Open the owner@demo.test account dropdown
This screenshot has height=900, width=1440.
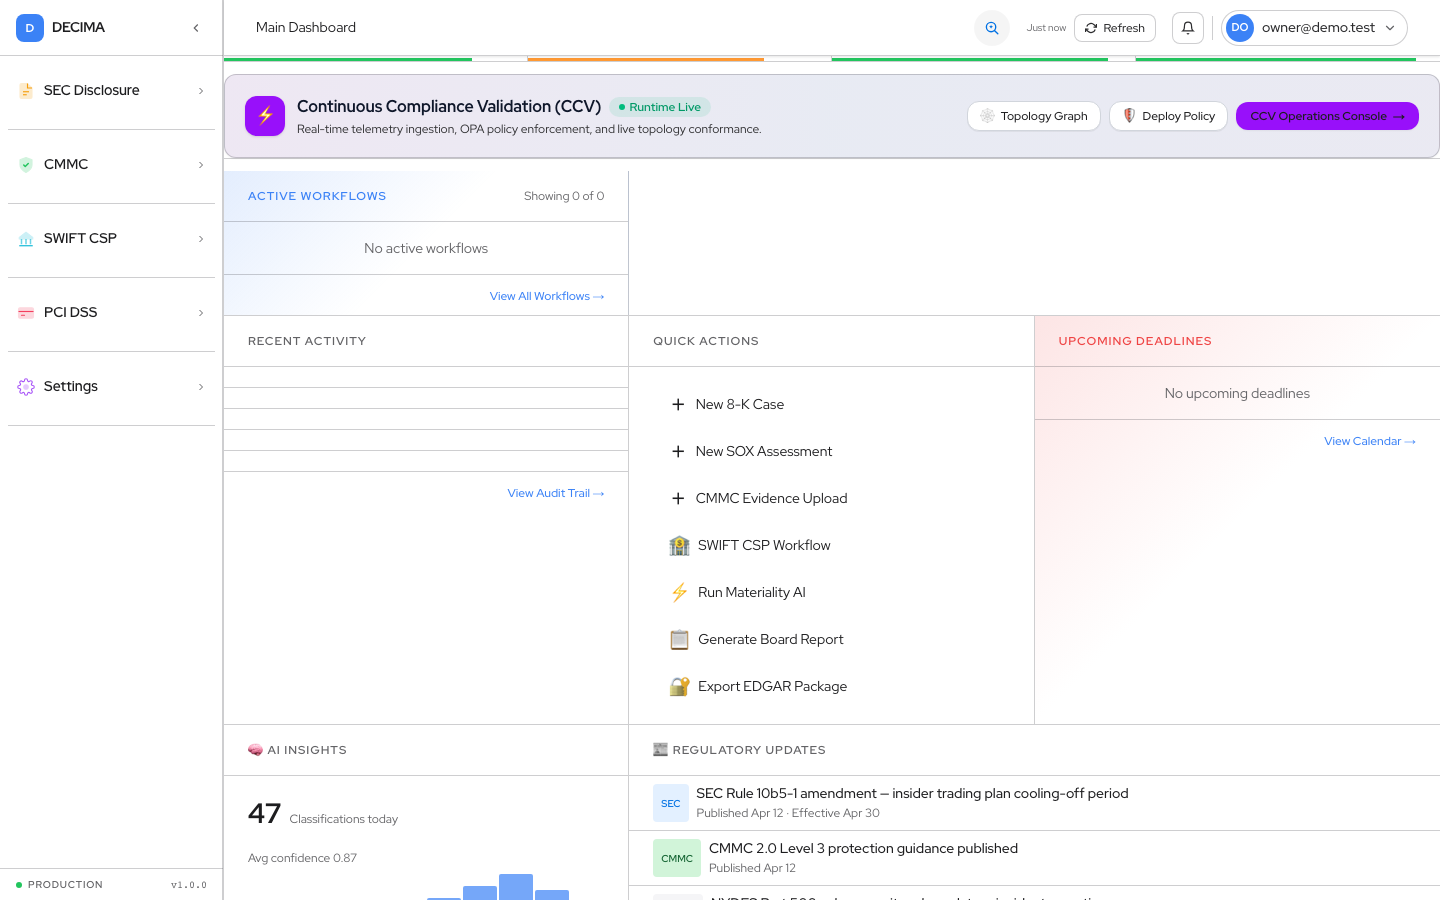(1314, 28)
